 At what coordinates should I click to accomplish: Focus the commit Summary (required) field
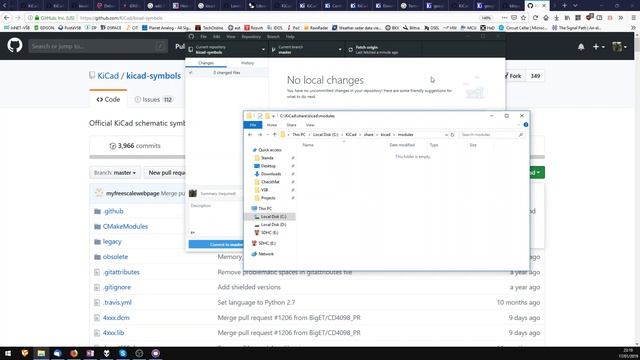pos(220,193)
